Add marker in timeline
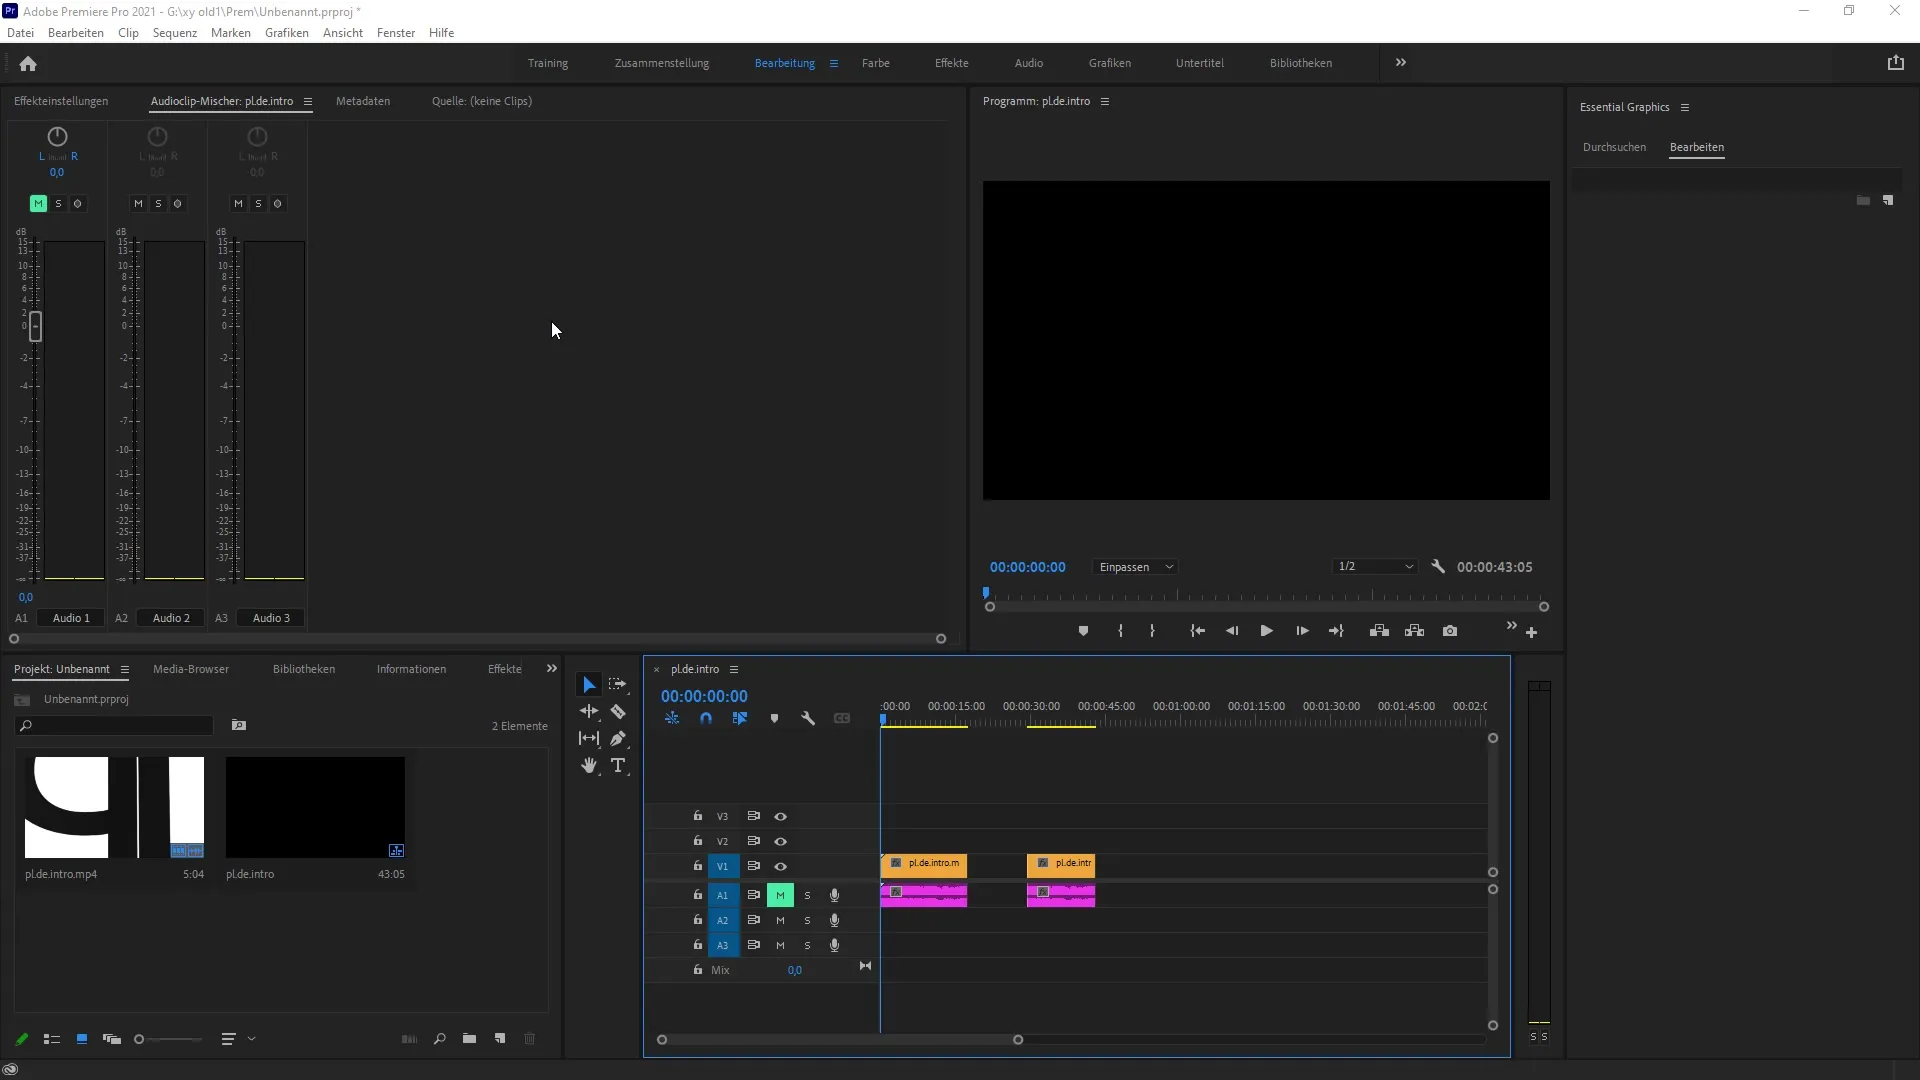Screen dimensions: 1920x1080 [774, 719]
